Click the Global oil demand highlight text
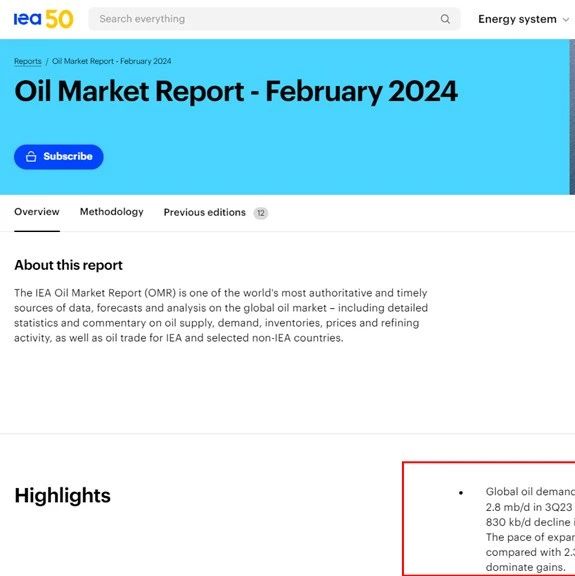Screen dimensions: 575x576 (530, 529)
